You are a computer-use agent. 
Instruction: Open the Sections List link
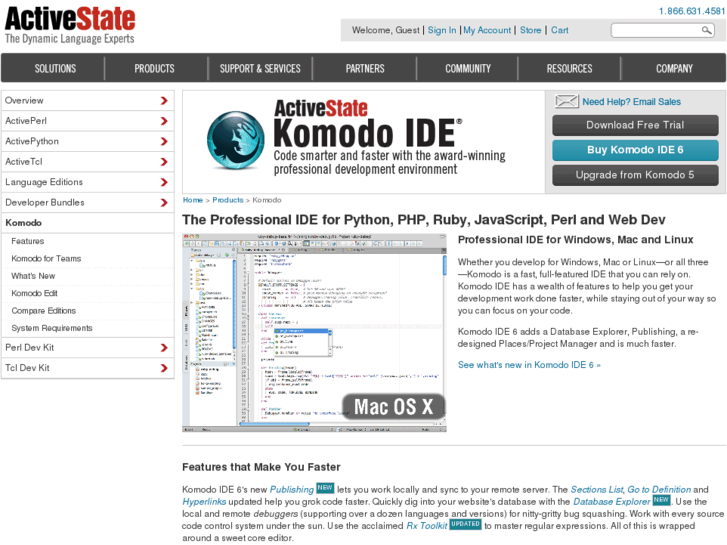[597, 490]
